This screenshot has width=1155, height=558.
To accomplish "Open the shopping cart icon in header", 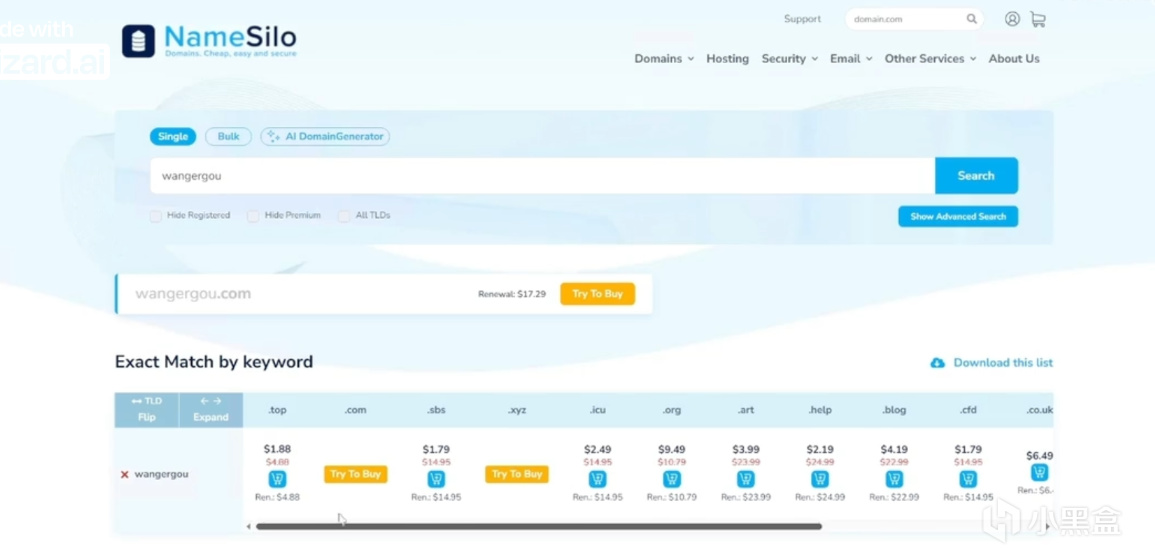I will point(1038,19).
